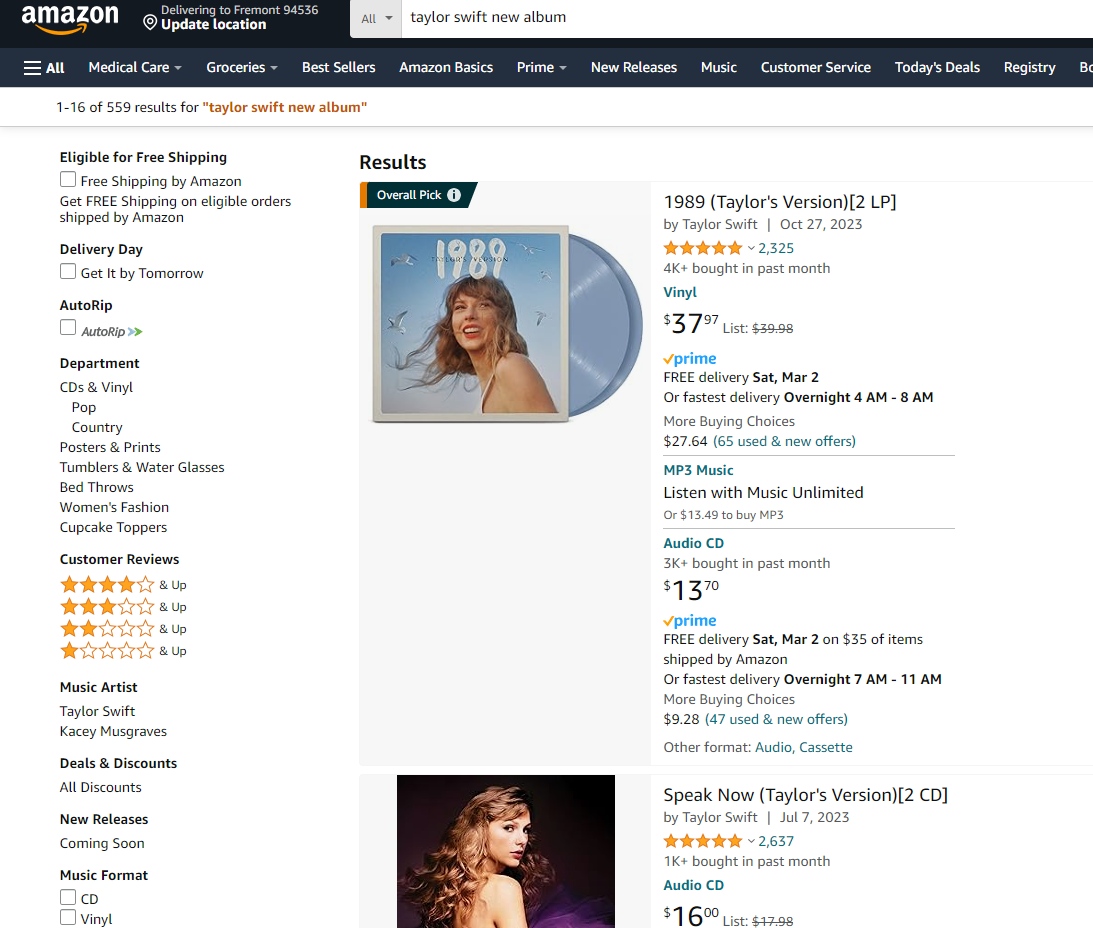Select the Vinyl format link

point(680,293)
